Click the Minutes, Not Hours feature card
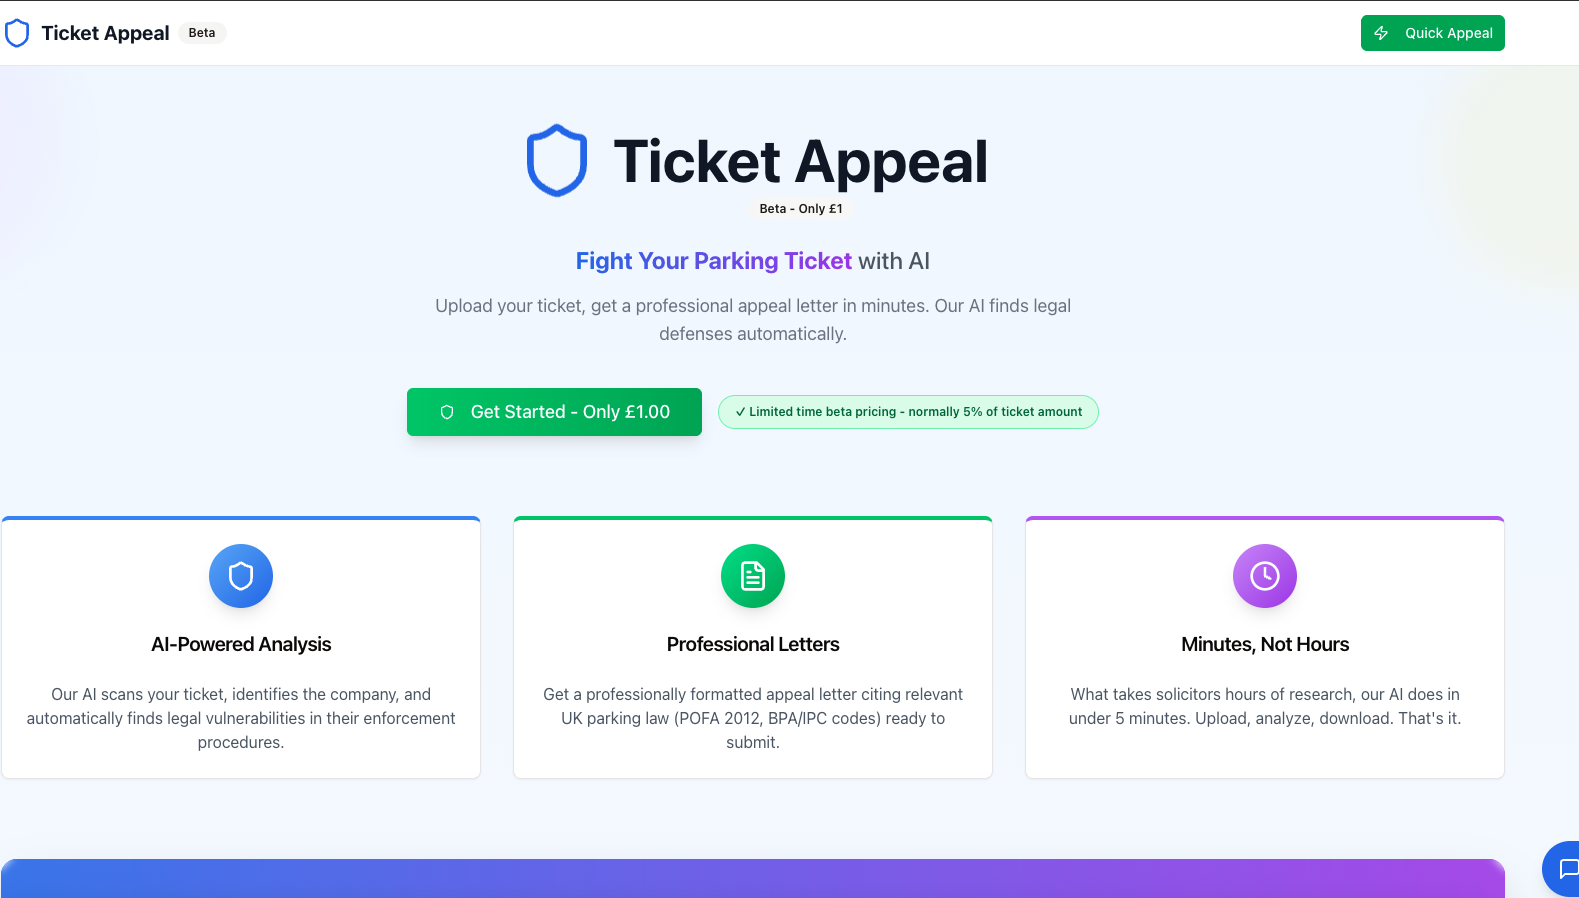1579x898 pixels. 1264,647
